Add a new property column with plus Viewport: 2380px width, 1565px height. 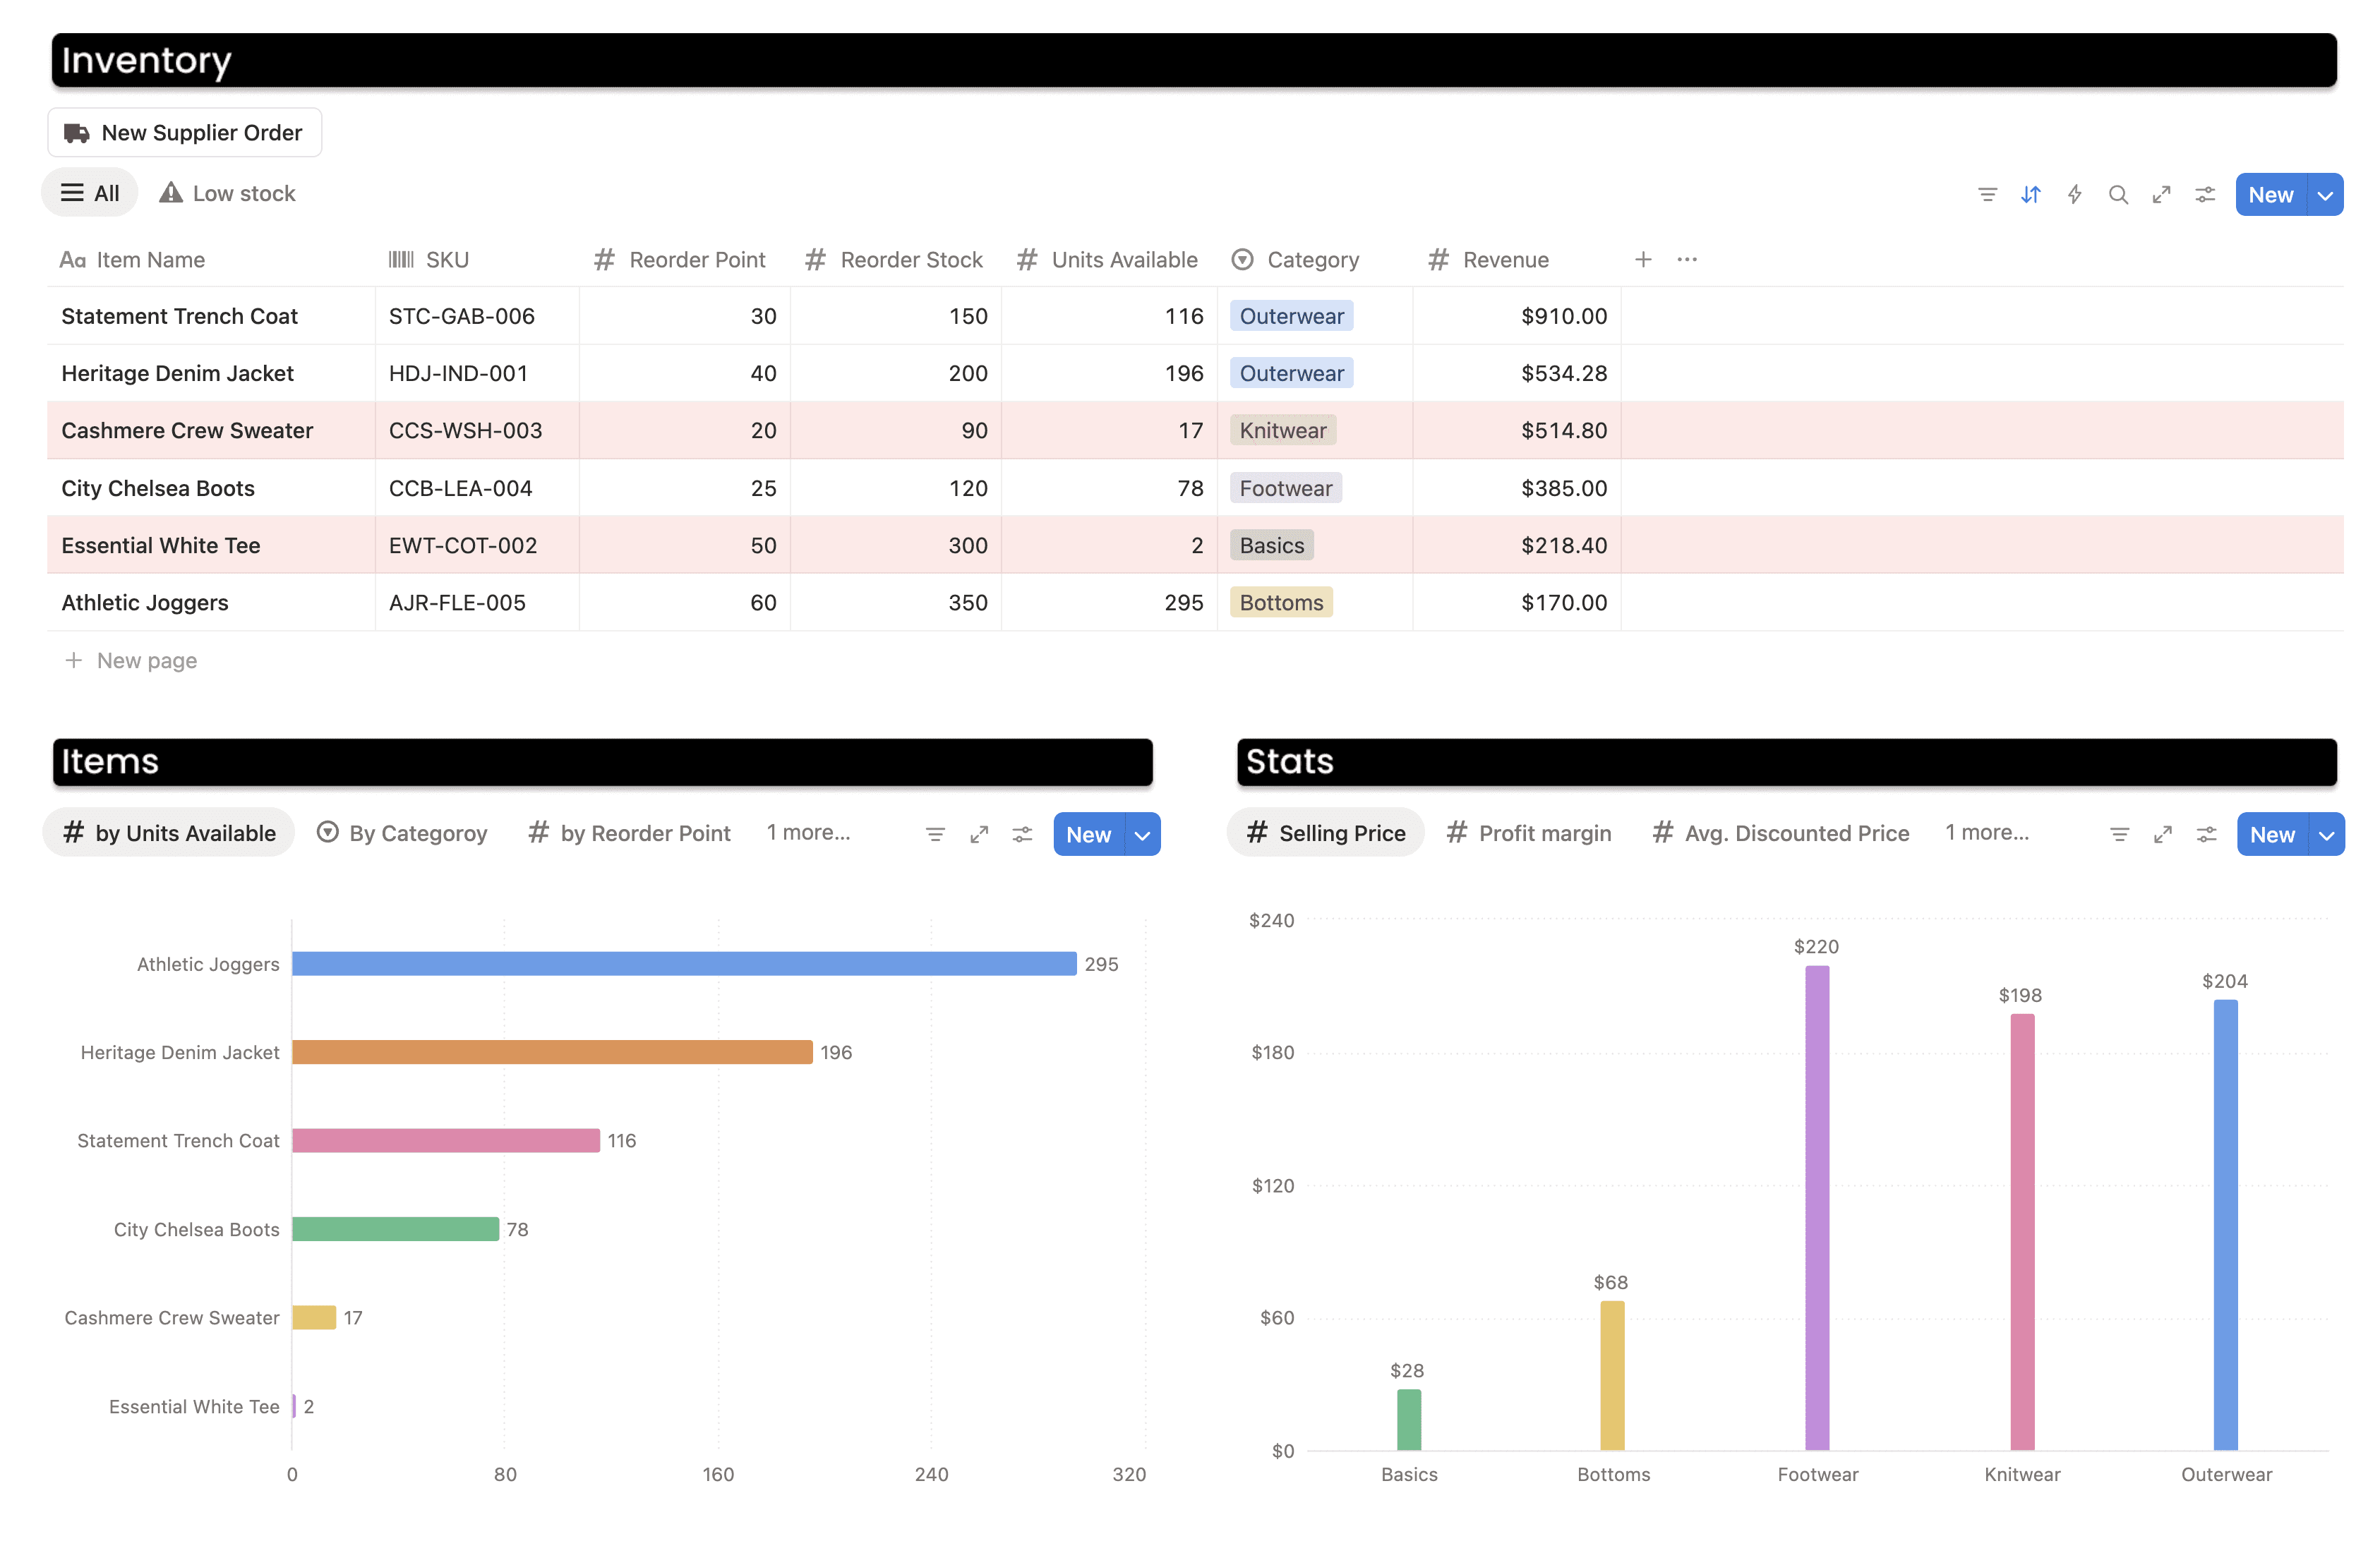pos(1643,260)
